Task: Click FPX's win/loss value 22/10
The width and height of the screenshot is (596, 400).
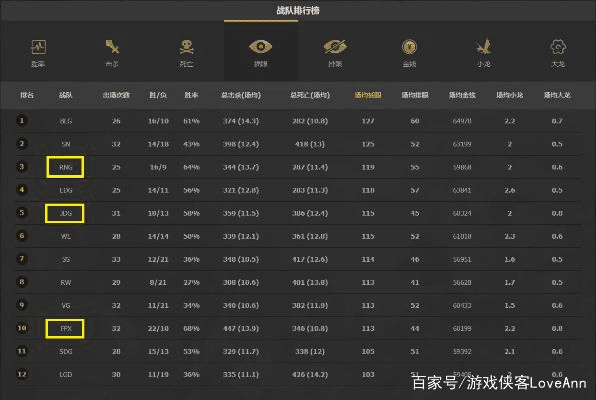Action: 158,329
